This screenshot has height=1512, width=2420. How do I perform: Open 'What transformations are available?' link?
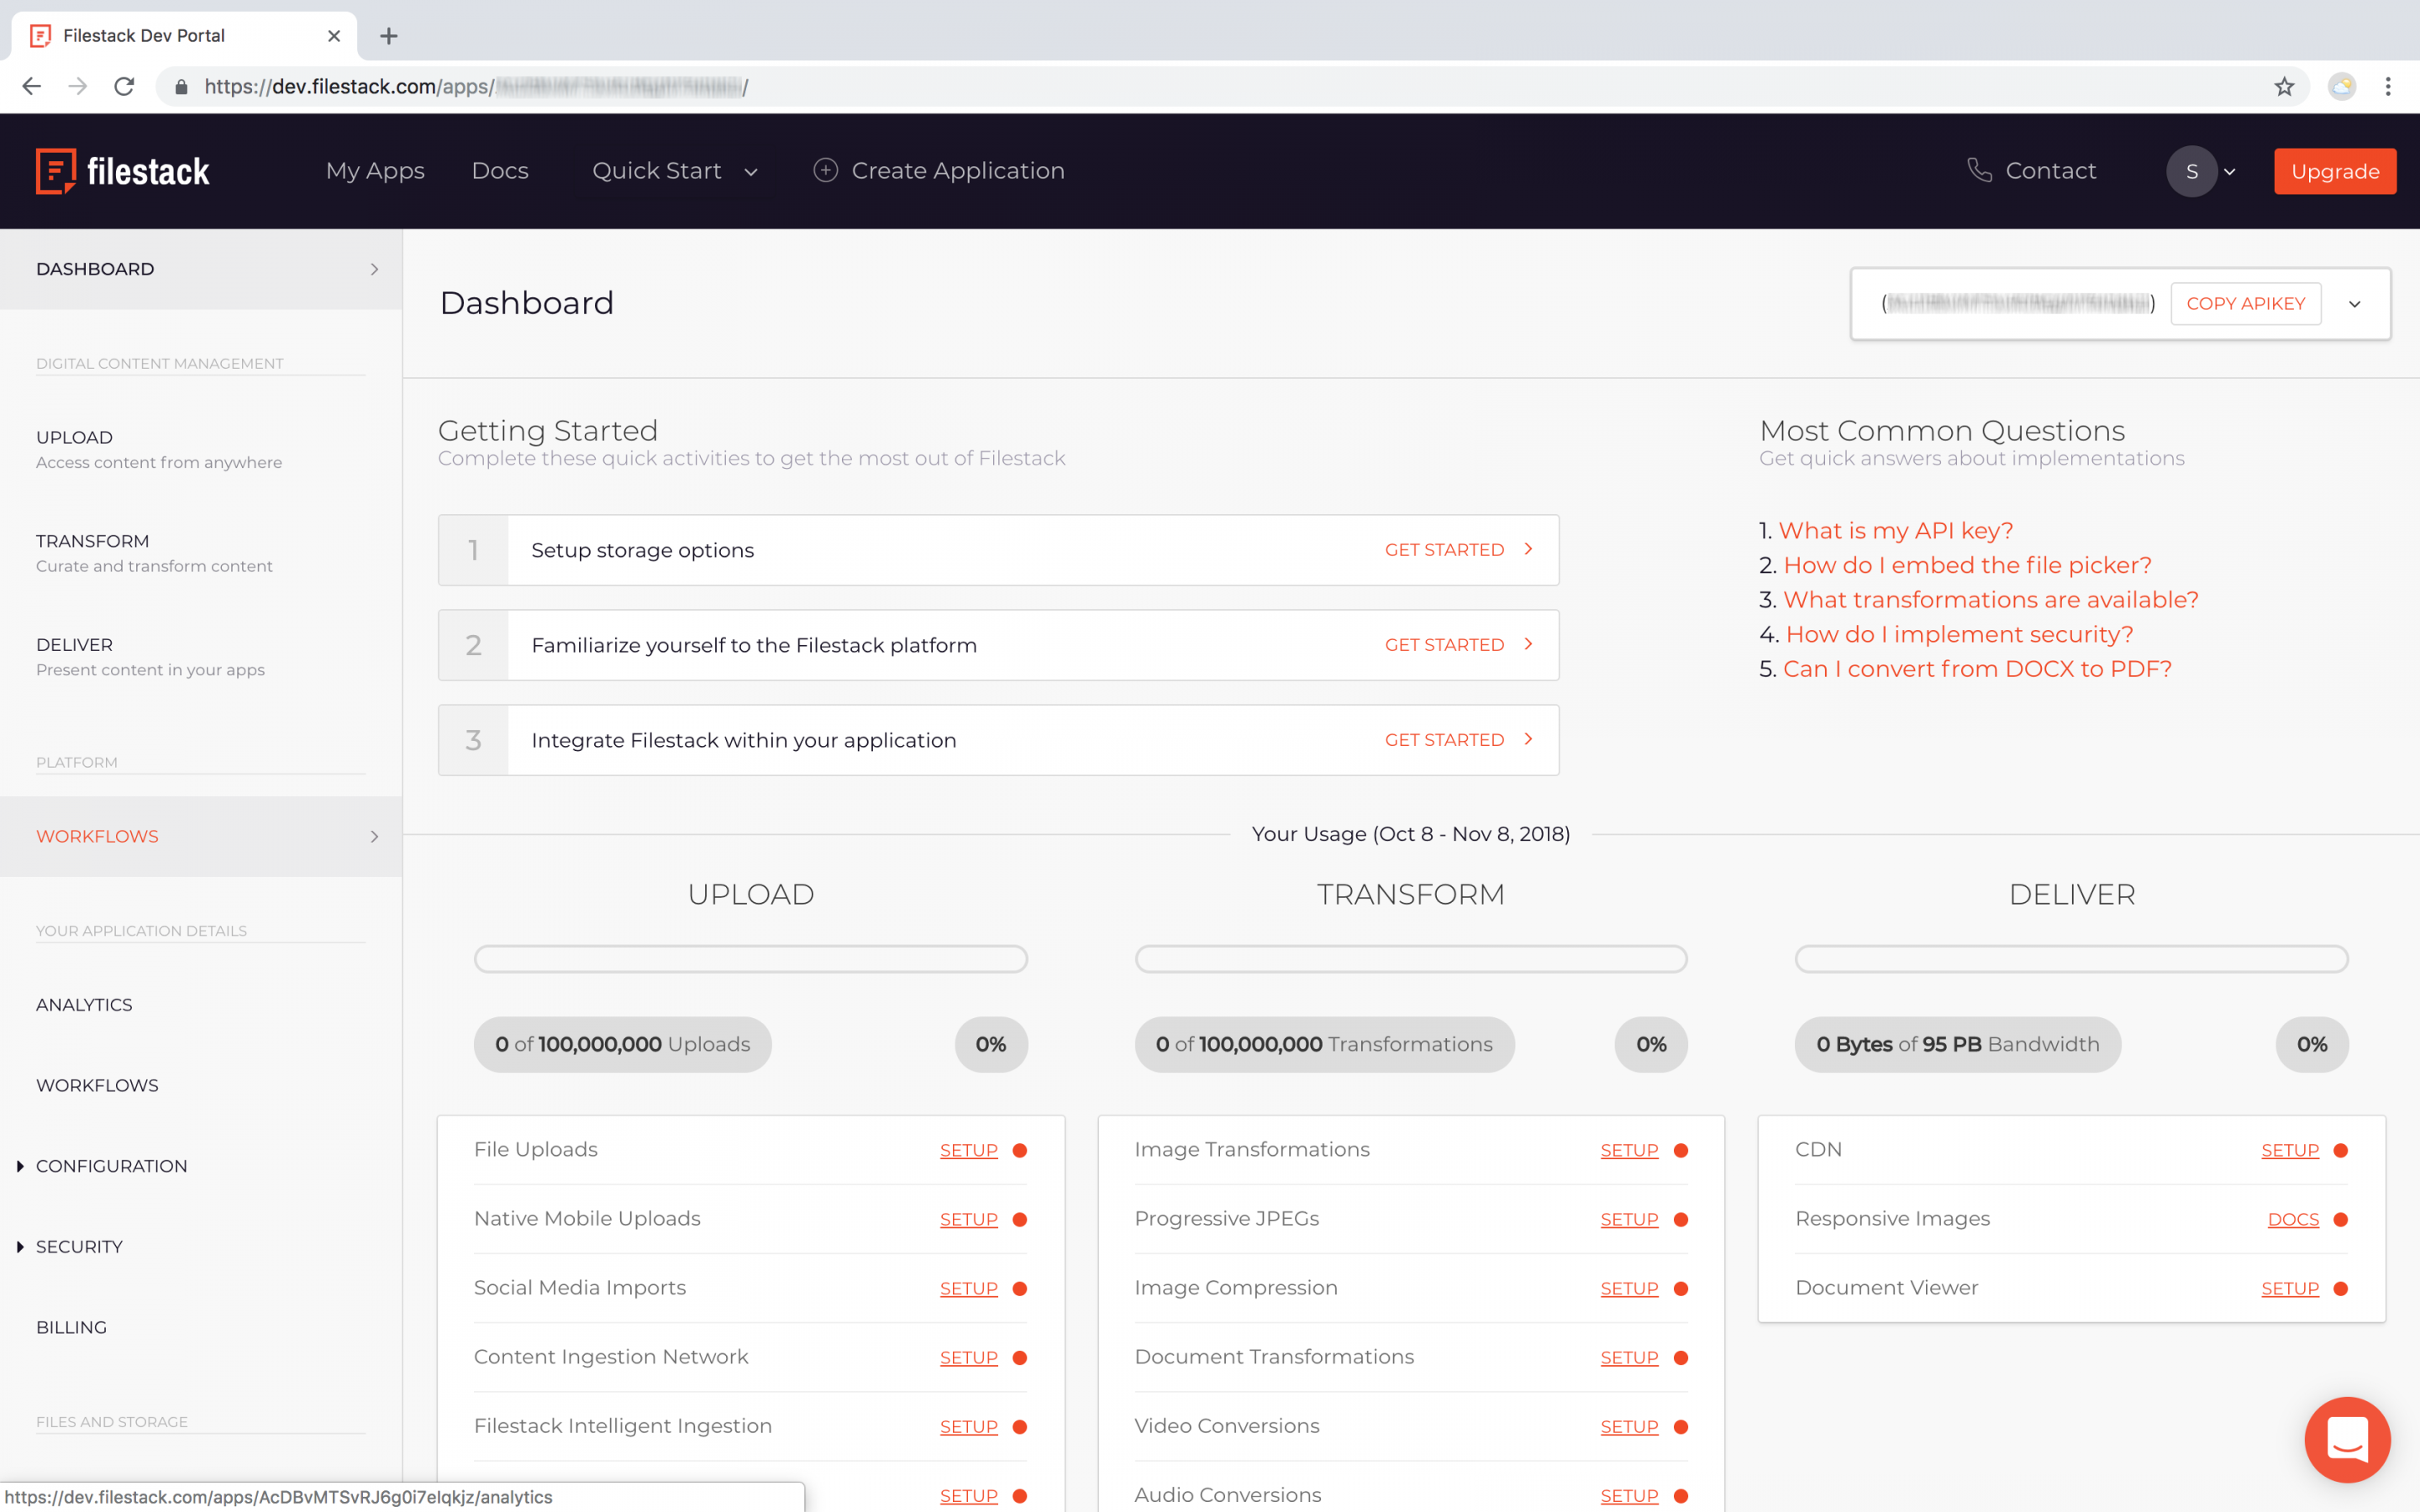pos(1990,599)
